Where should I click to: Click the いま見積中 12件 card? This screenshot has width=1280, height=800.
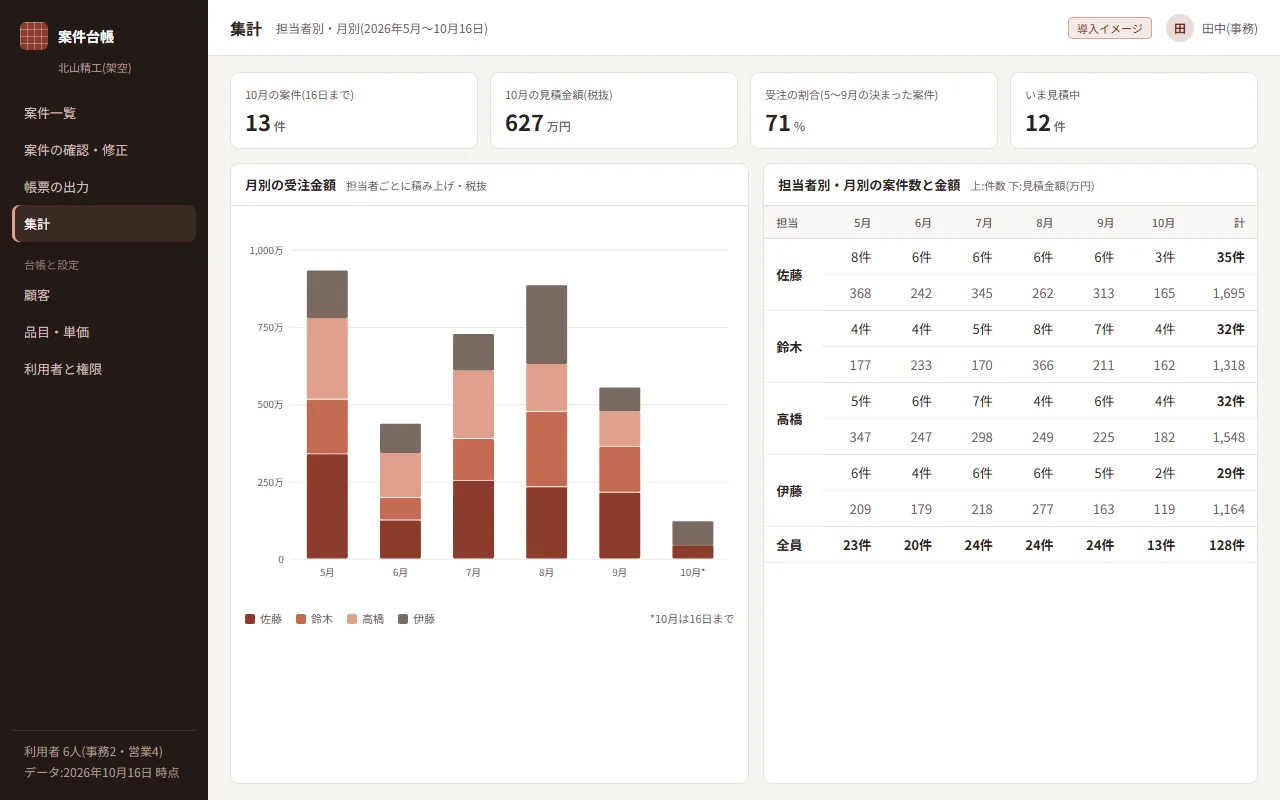pos(1134,110)
